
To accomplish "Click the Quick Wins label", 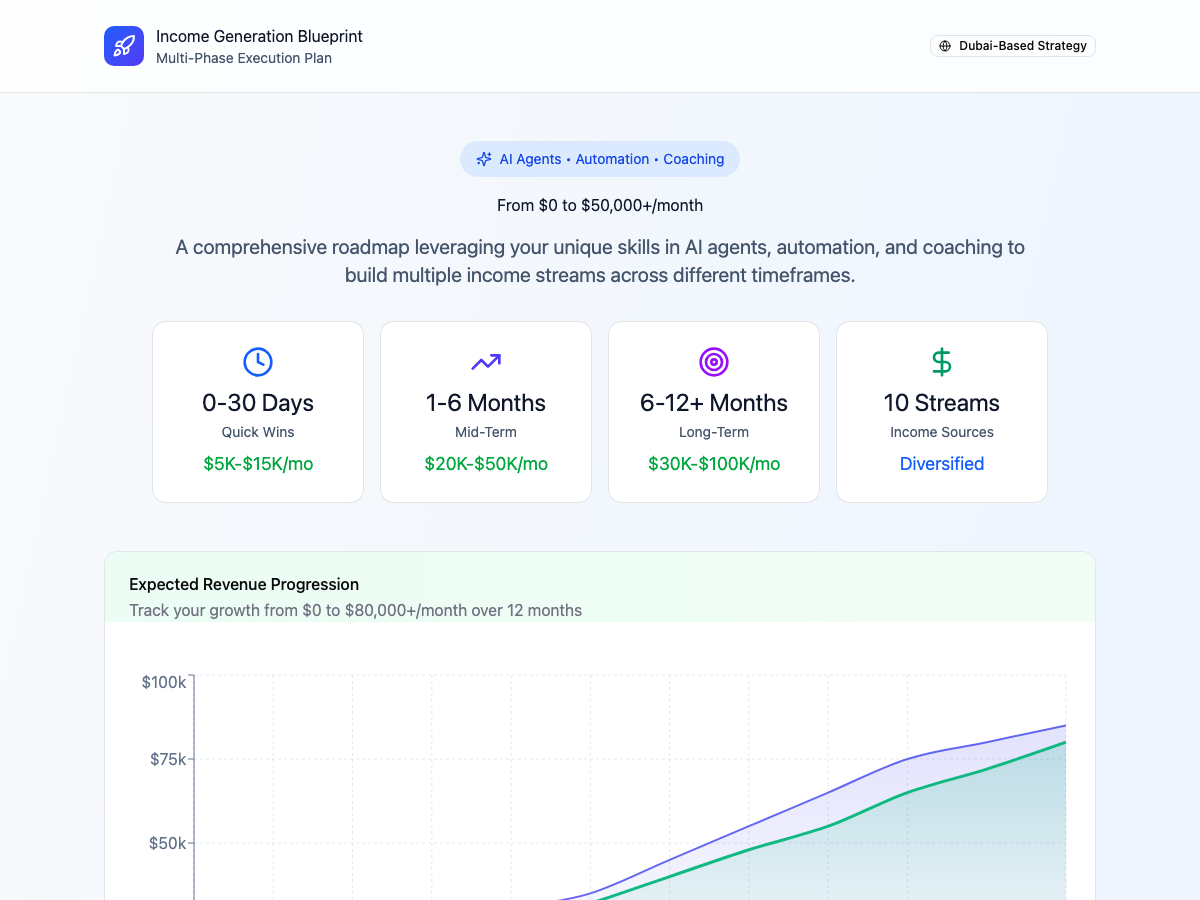I will (258, 432).
